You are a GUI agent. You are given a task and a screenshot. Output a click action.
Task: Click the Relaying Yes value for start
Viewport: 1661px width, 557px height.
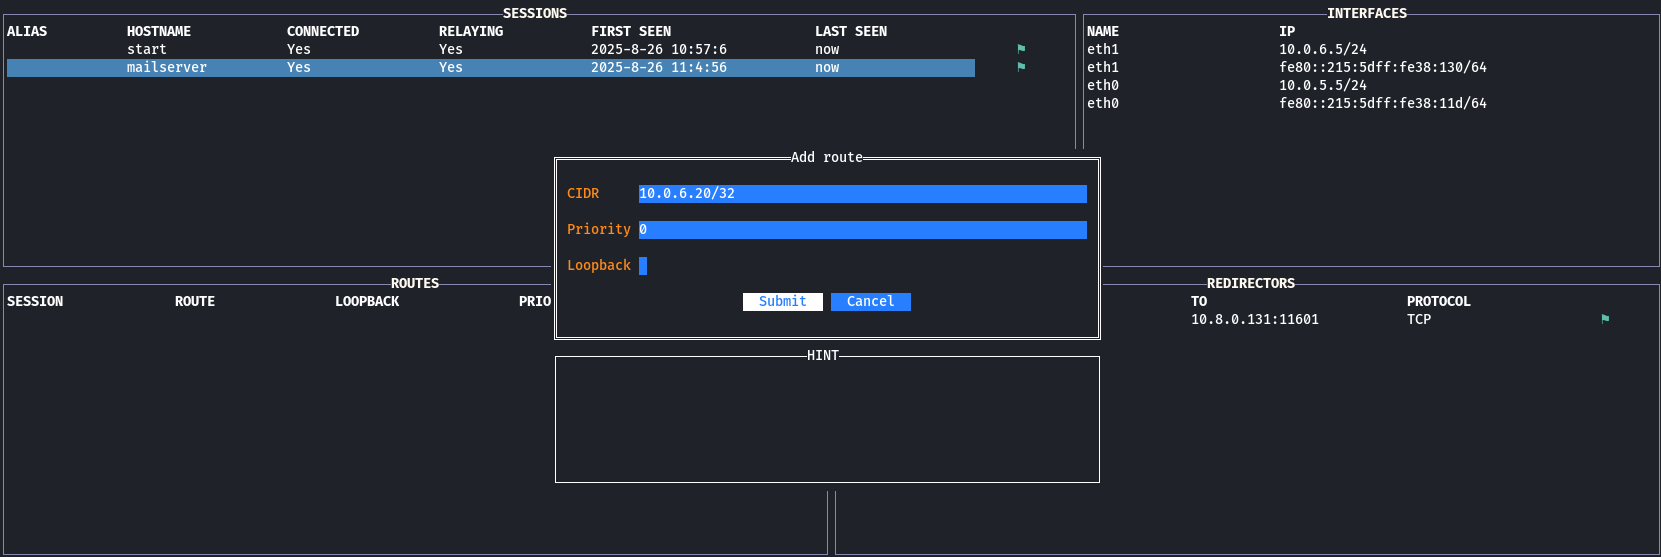(451, 49)
